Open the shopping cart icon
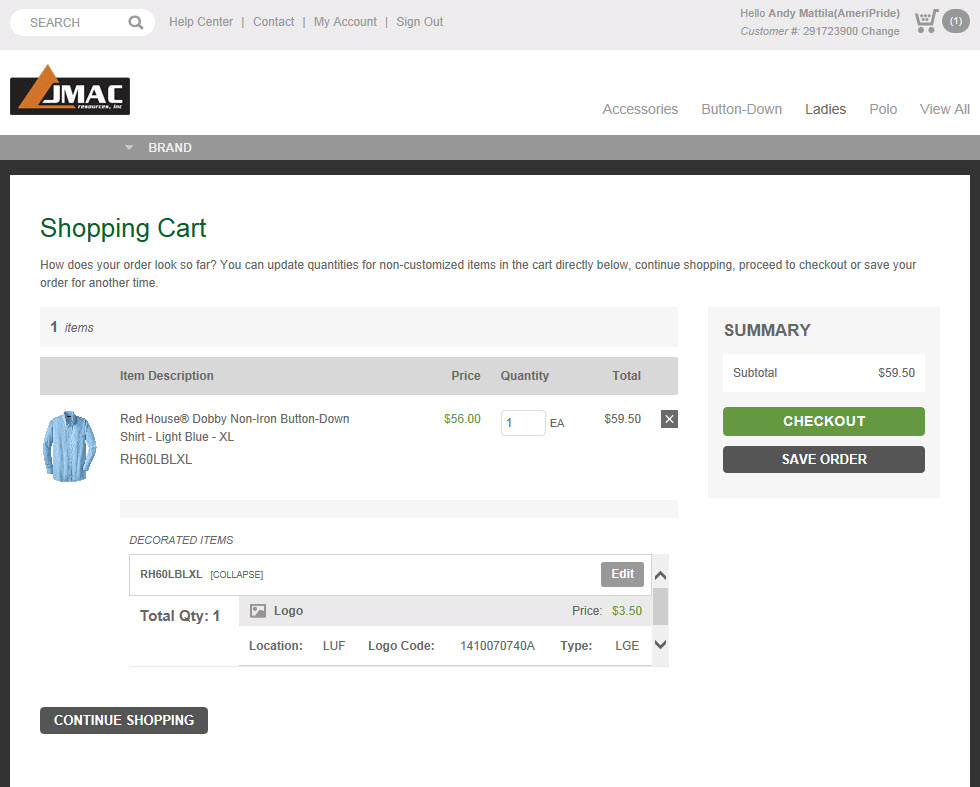Image resolution: width=980 pixels, height=787 pixels. tap(926, 21)
